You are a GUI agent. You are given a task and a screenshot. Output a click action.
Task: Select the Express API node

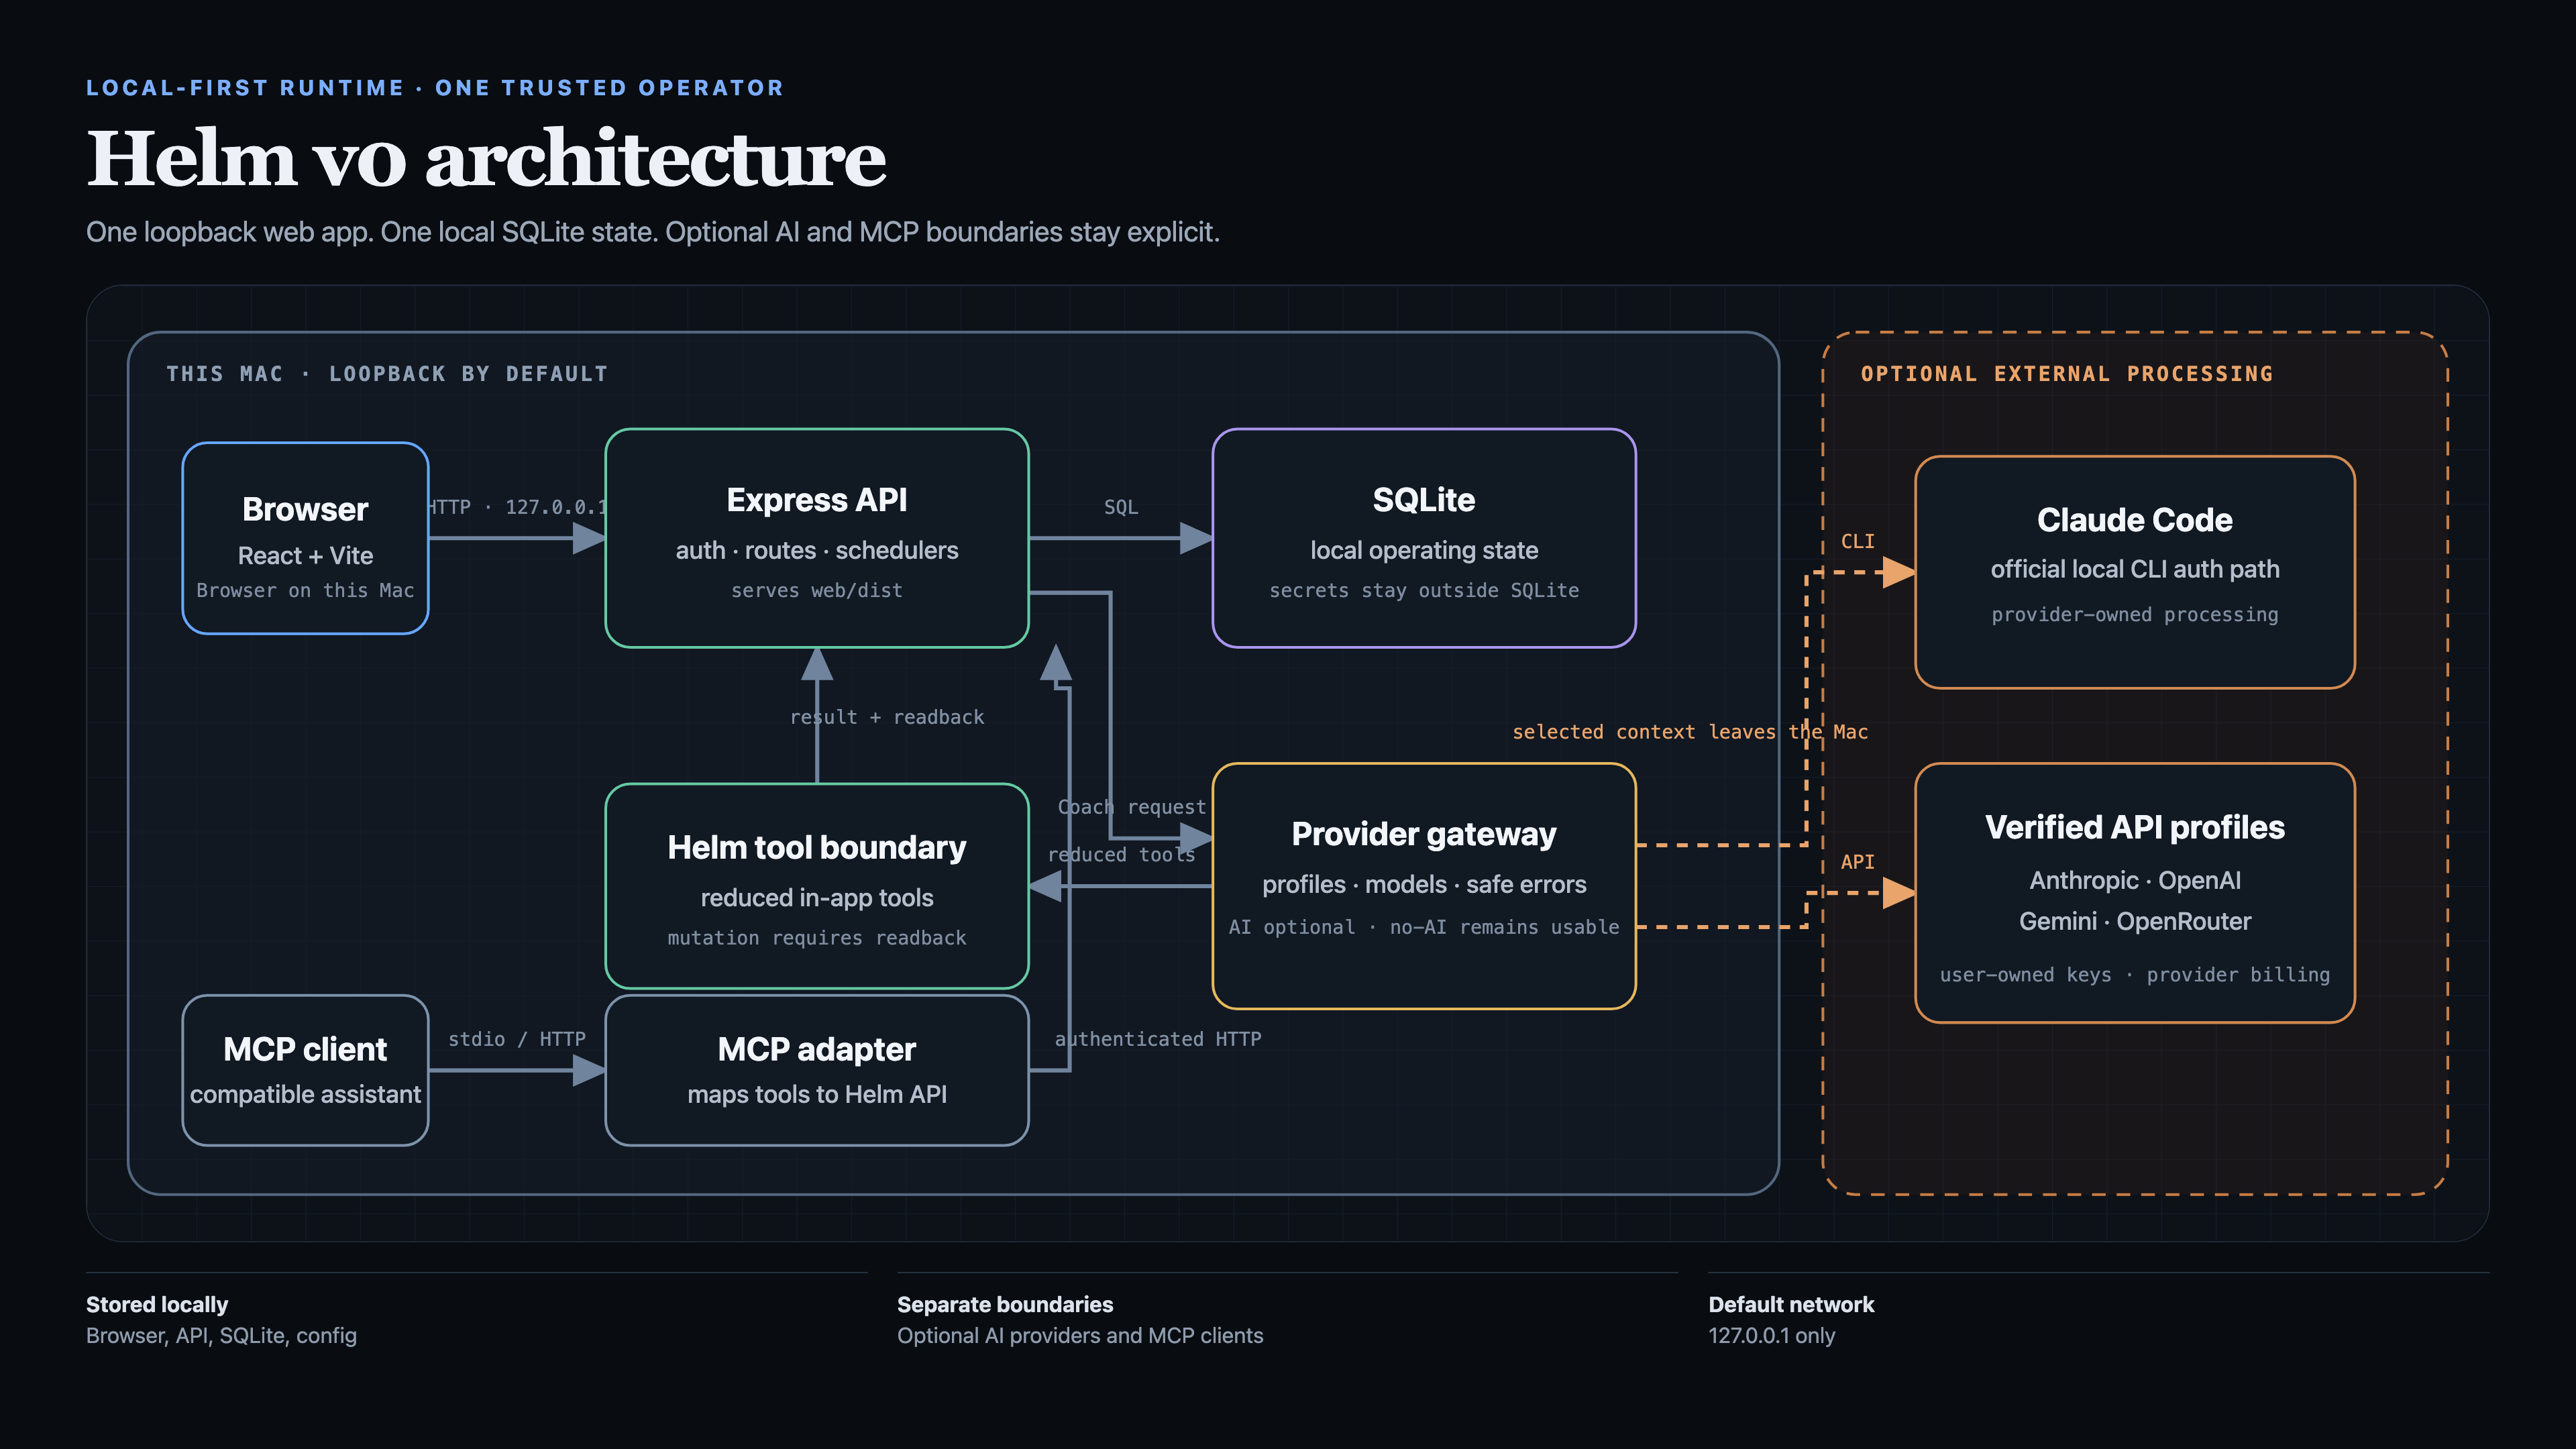pos(817,538)
